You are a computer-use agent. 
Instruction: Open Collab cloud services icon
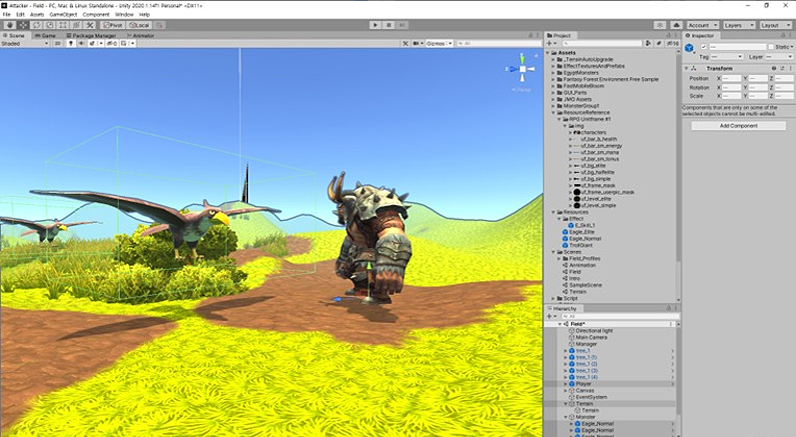click(674, 25)
